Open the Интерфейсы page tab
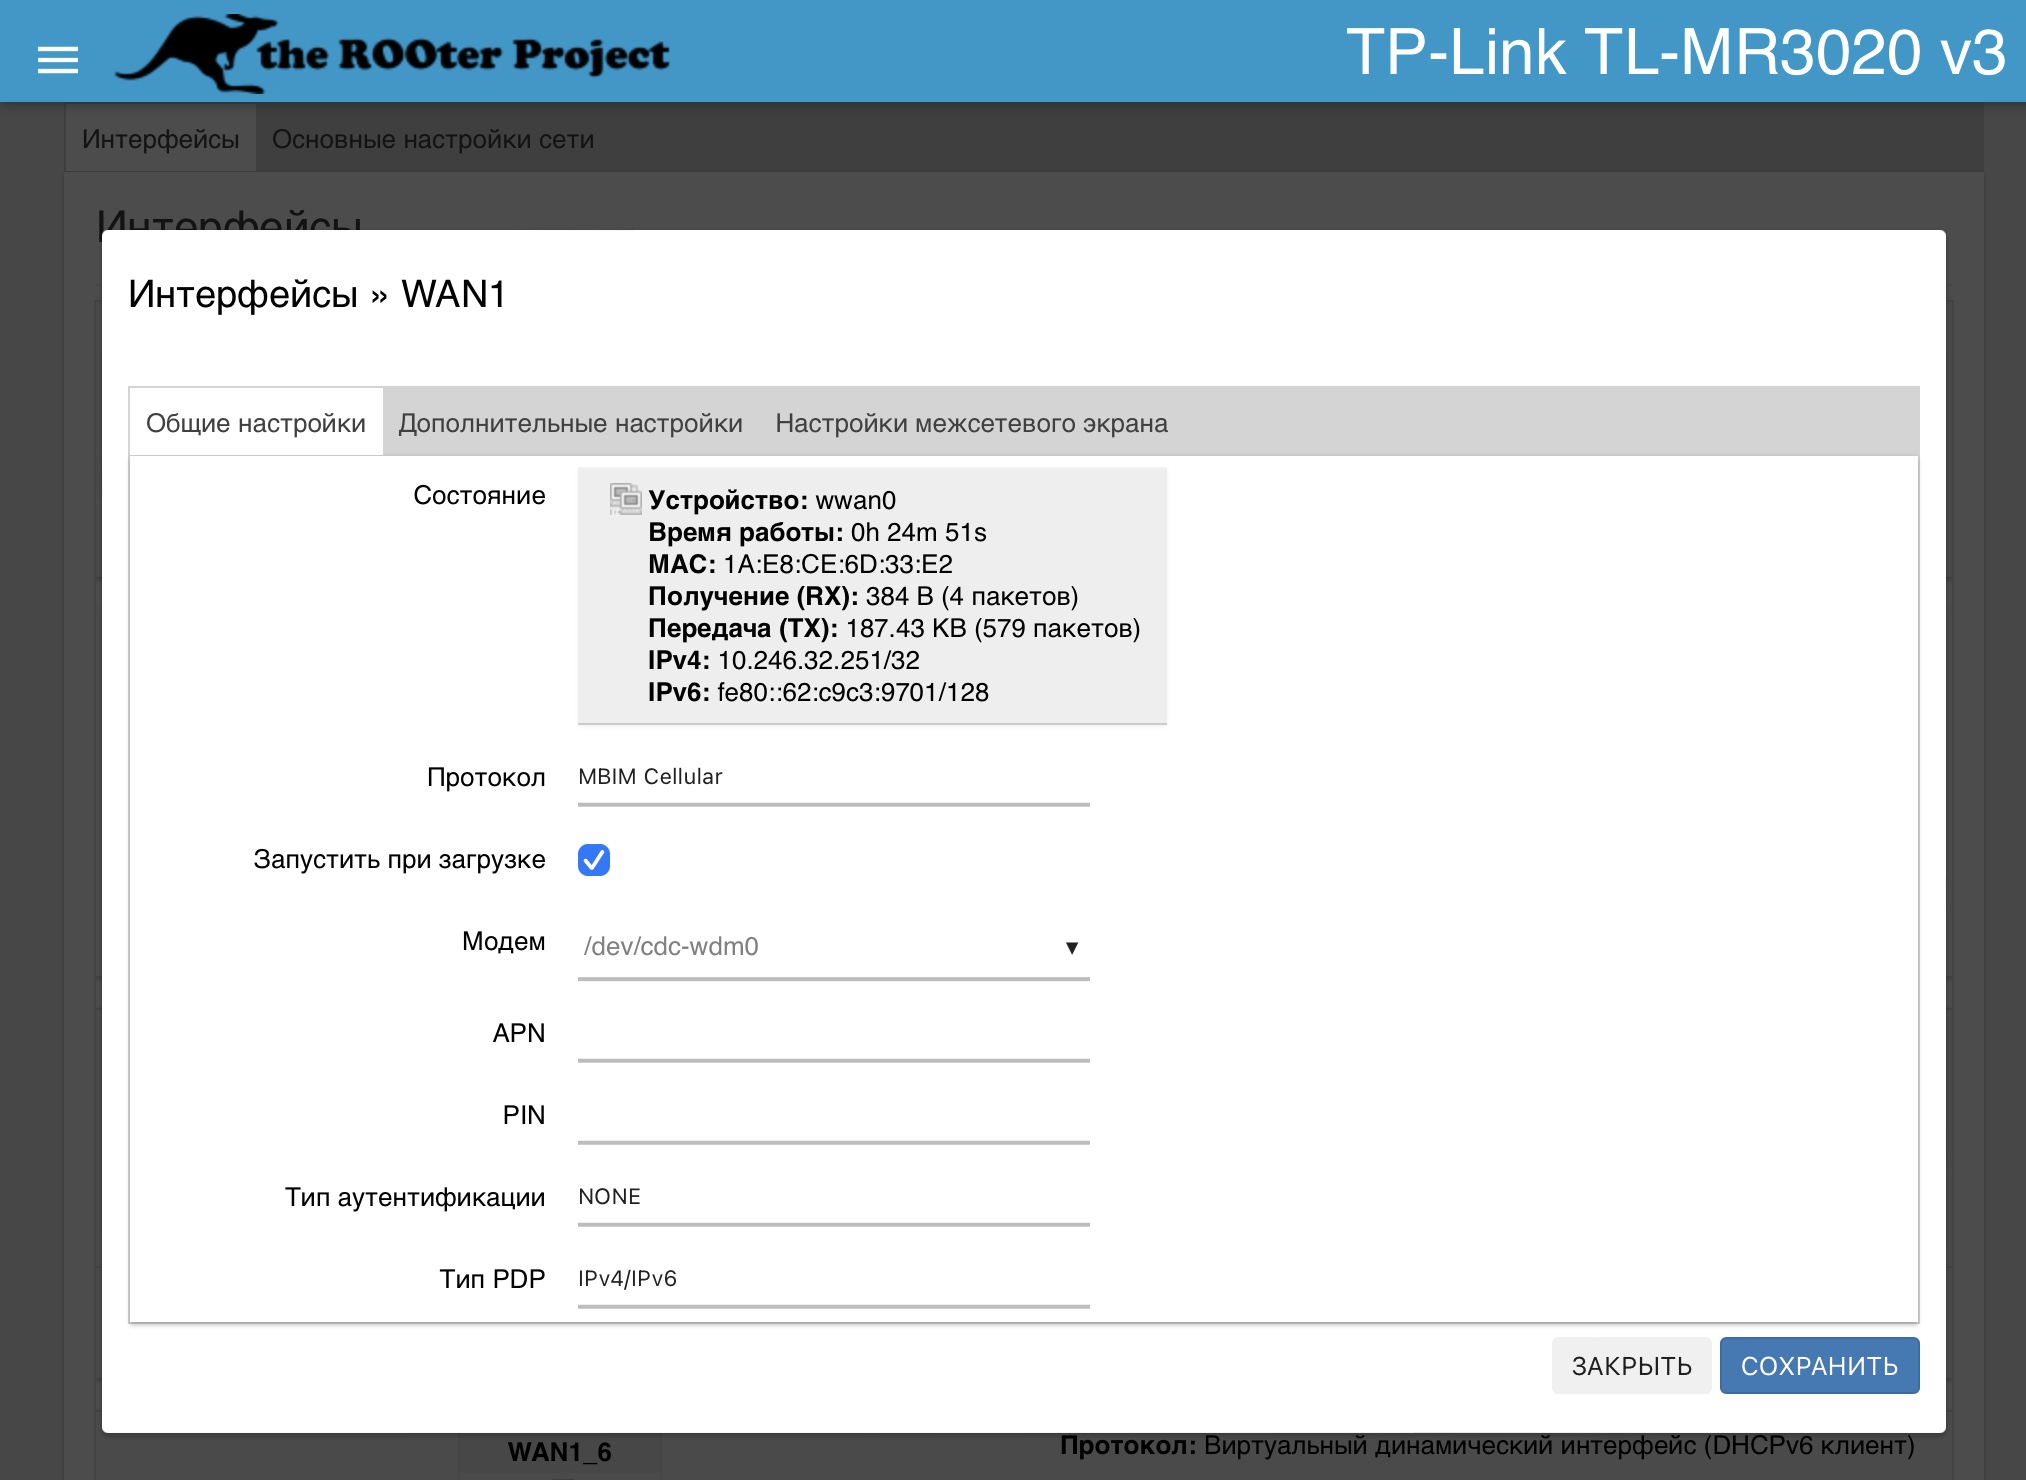This screenshot has height=1480, width=2026. 160,139
